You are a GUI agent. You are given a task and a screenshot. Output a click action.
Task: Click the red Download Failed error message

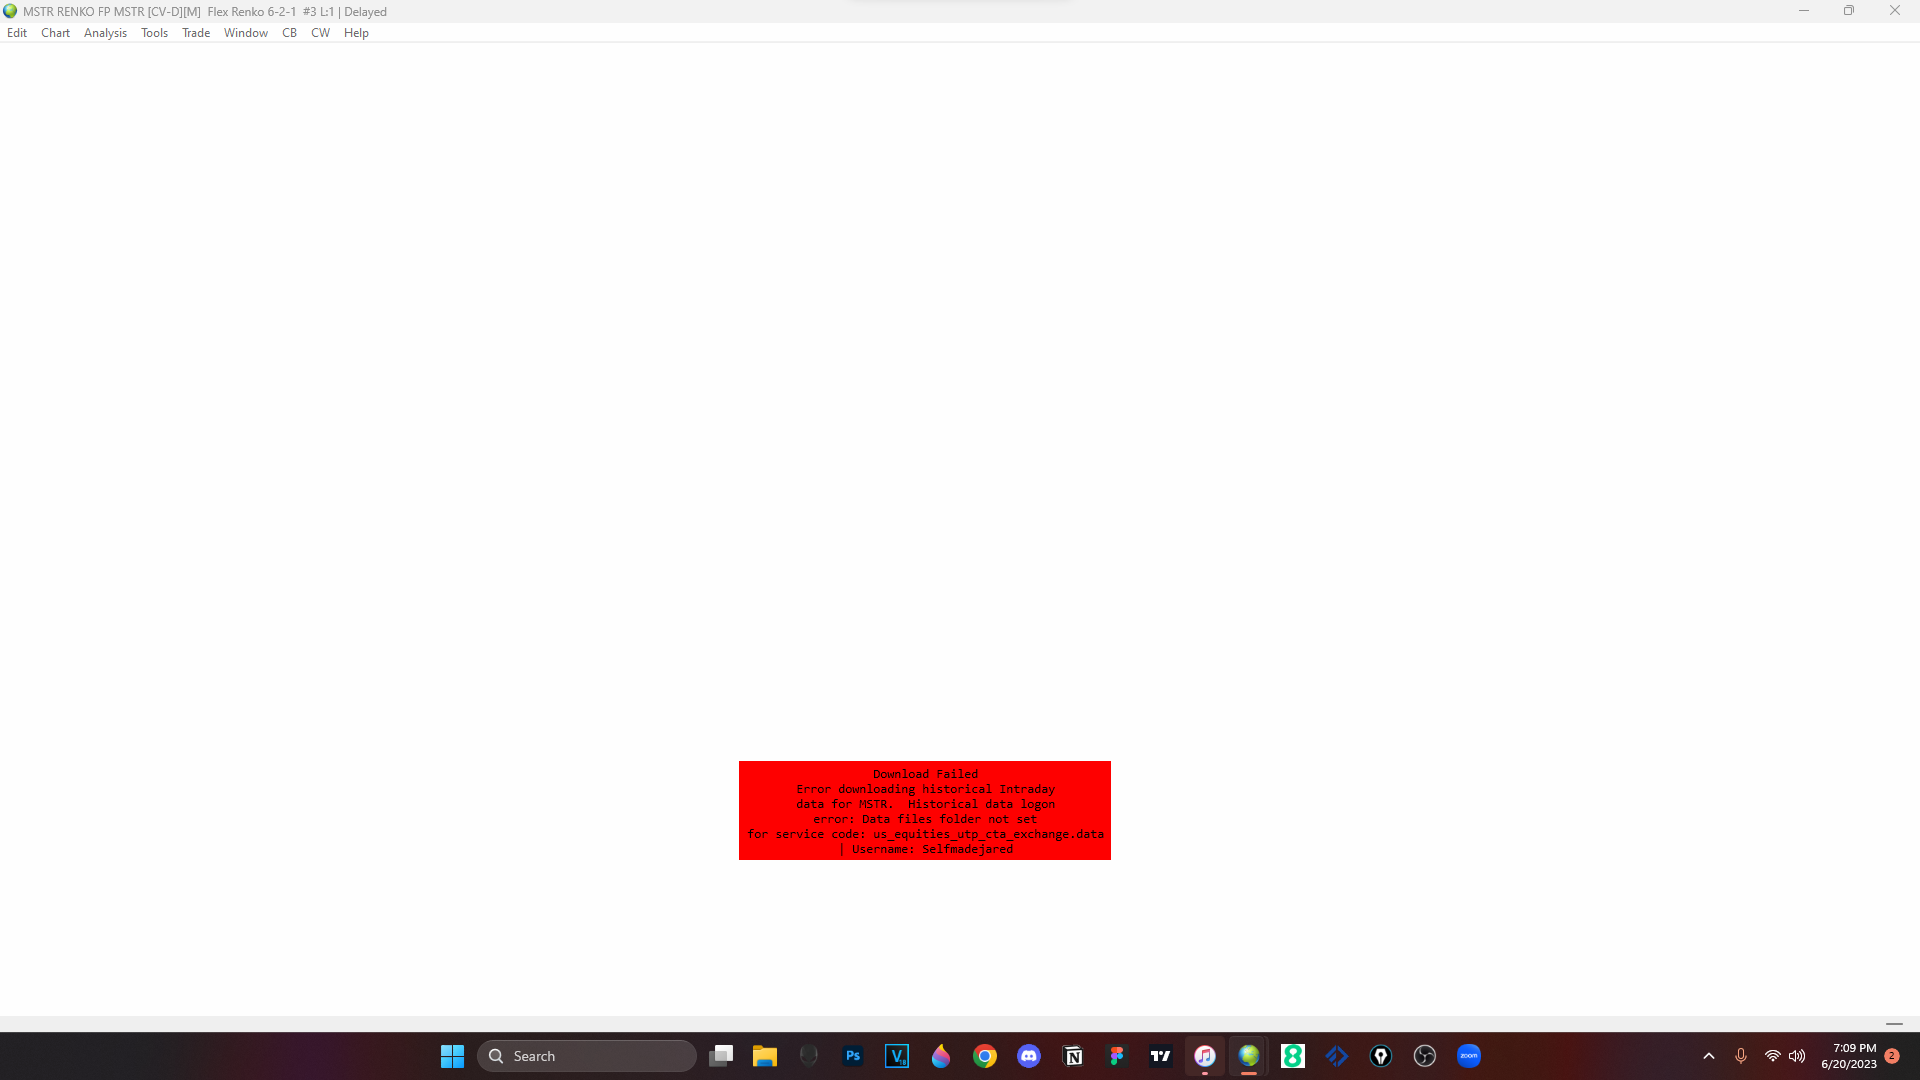coord(924,810)
